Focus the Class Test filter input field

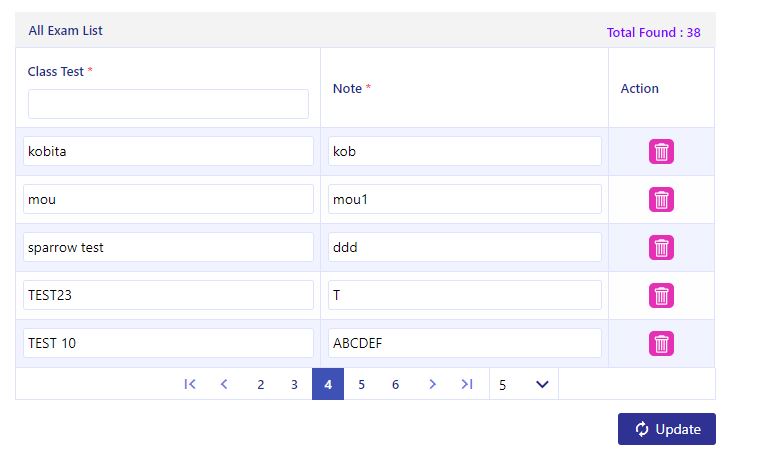click(168, 104)
